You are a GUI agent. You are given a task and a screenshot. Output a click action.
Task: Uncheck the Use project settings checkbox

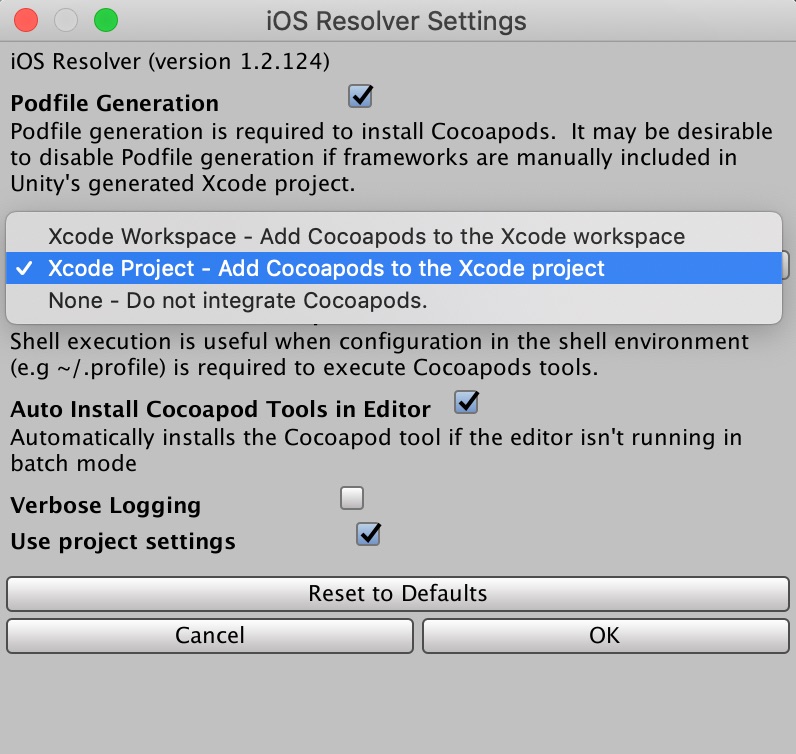[368, 534]
